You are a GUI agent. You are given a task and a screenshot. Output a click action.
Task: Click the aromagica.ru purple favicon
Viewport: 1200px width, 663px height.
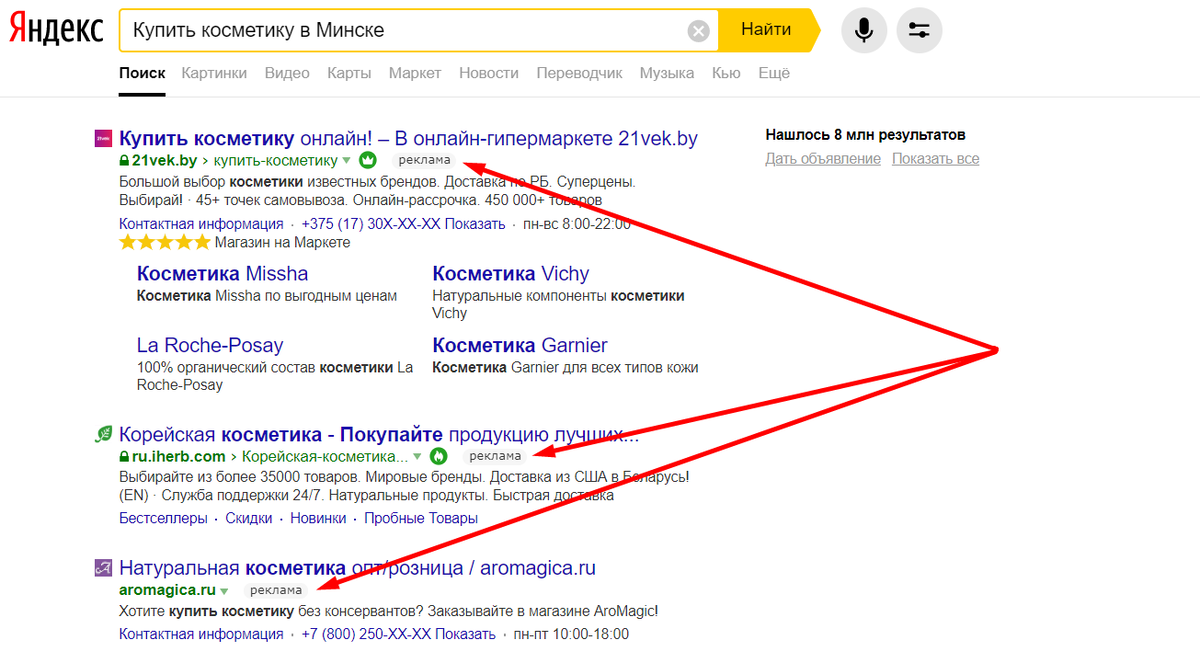[102, 568]
